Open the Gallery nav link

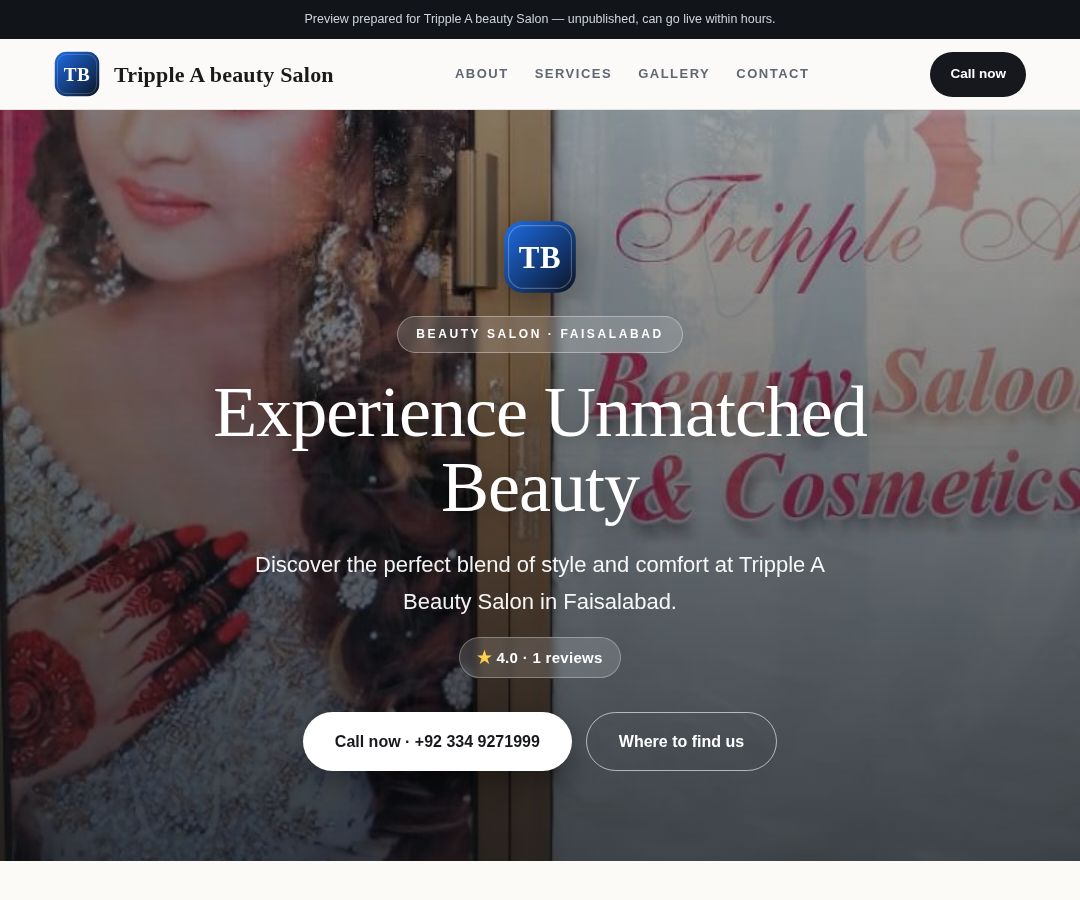674,74
